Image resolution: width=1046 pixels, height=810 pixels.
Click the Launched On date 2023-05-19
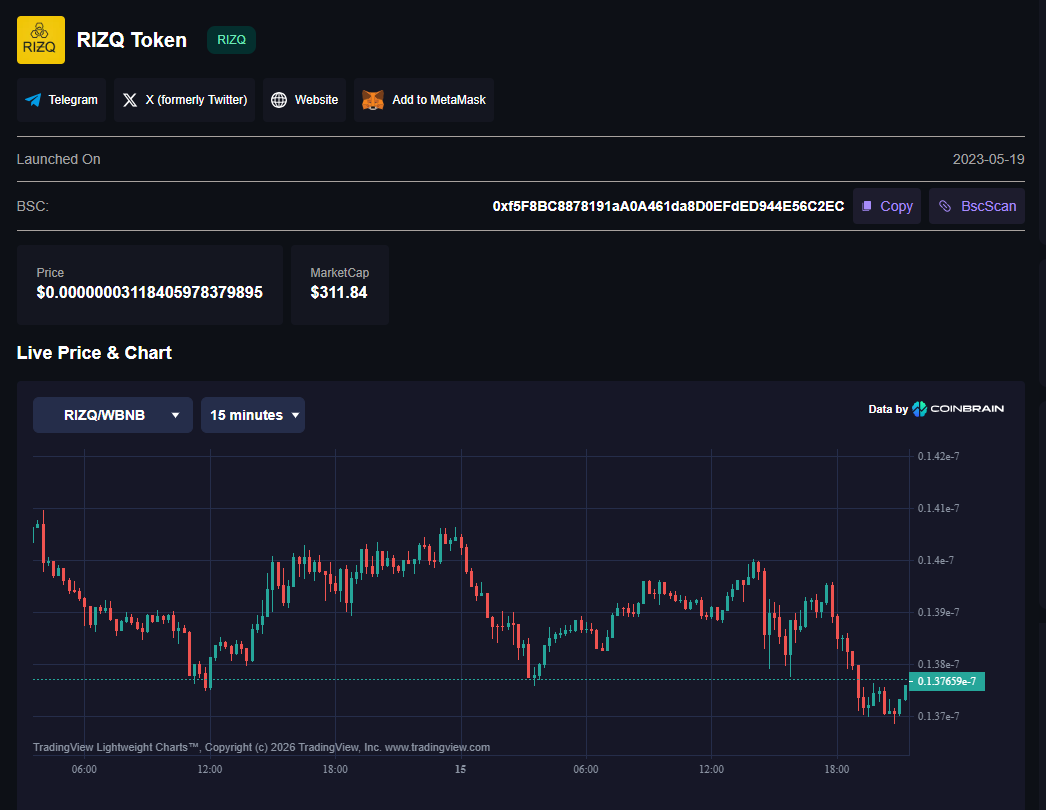click(x=986, y=158)
